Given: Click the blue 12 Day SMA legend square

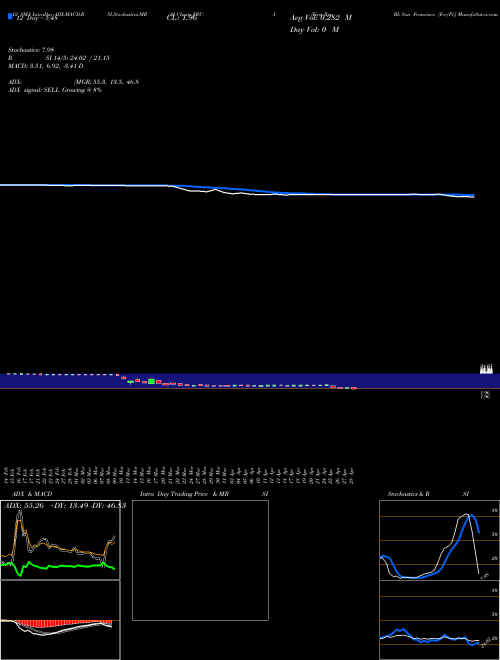Looking at the screenshot, I should 10,16.
